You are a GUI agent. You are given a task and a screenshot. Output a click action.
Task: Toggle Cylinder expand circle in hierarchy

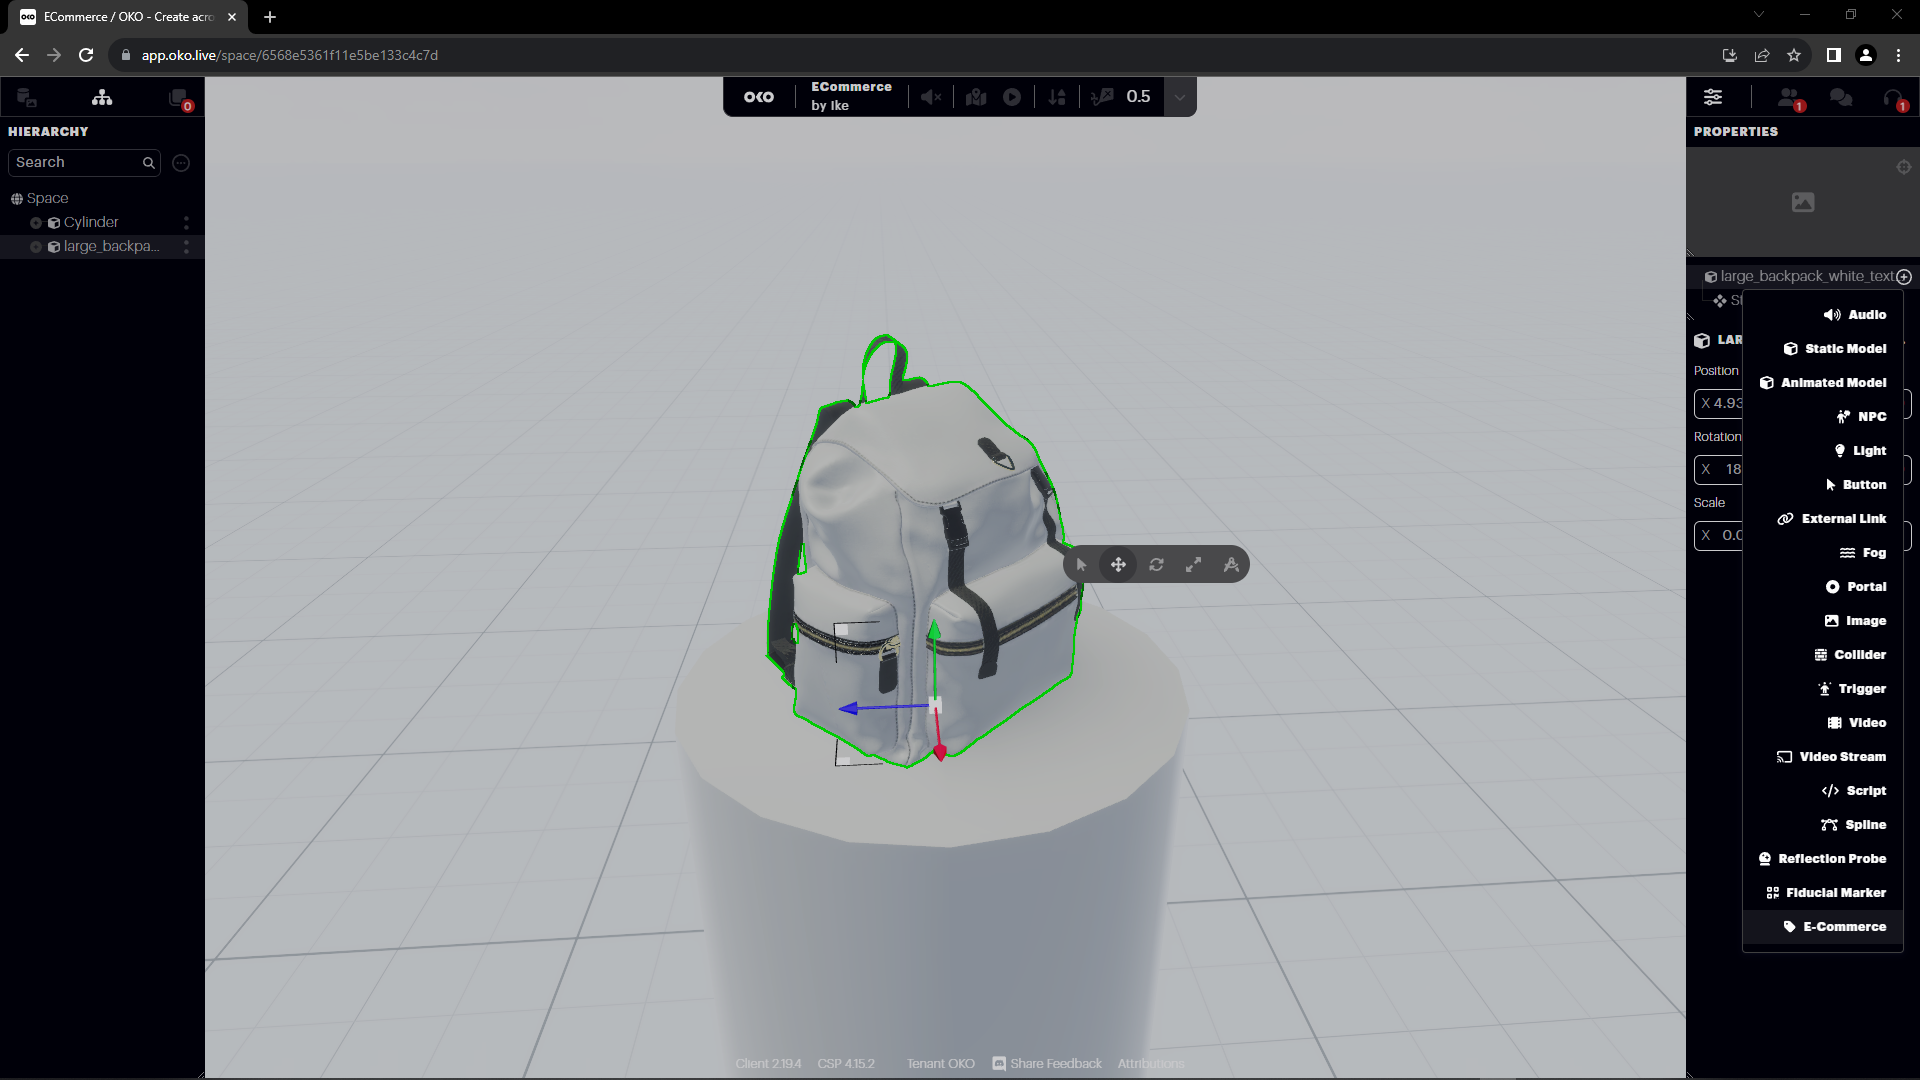[x=36, y=223]
